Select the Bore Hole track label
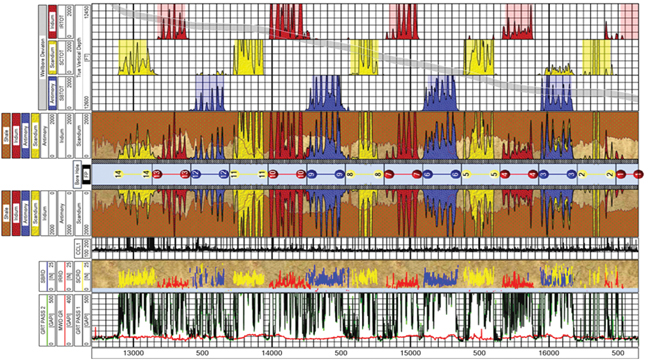650x360 pixels. (x=77, y=174)
